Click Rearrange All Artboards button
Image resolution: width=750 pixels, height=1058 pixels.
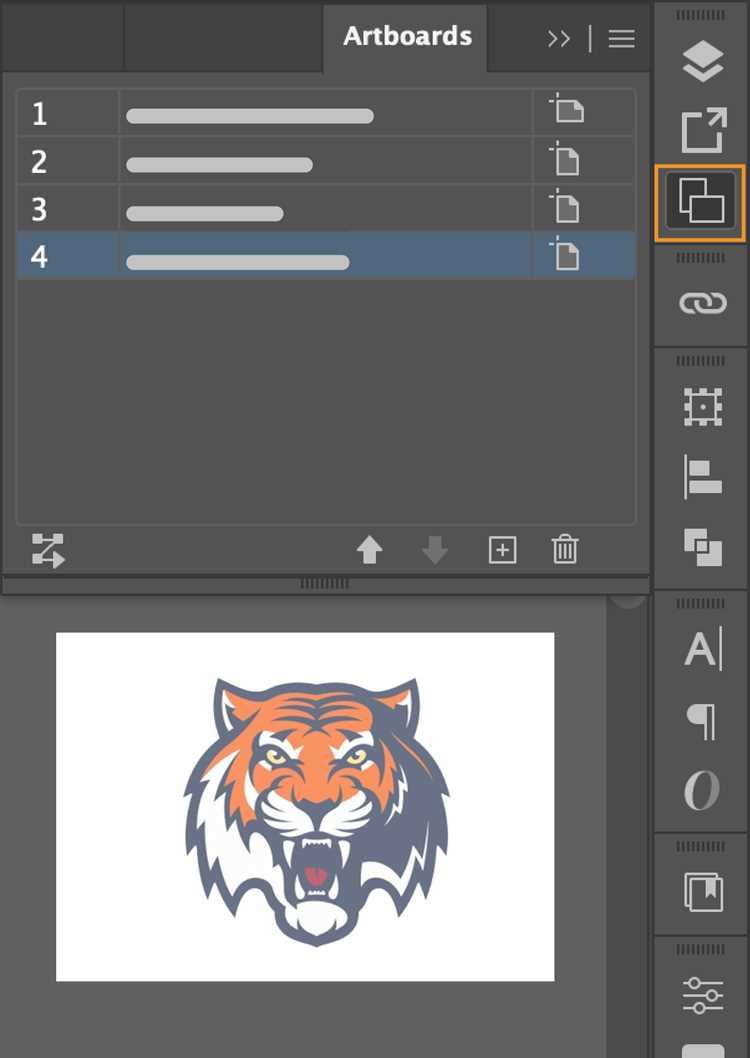coord(48,551)
